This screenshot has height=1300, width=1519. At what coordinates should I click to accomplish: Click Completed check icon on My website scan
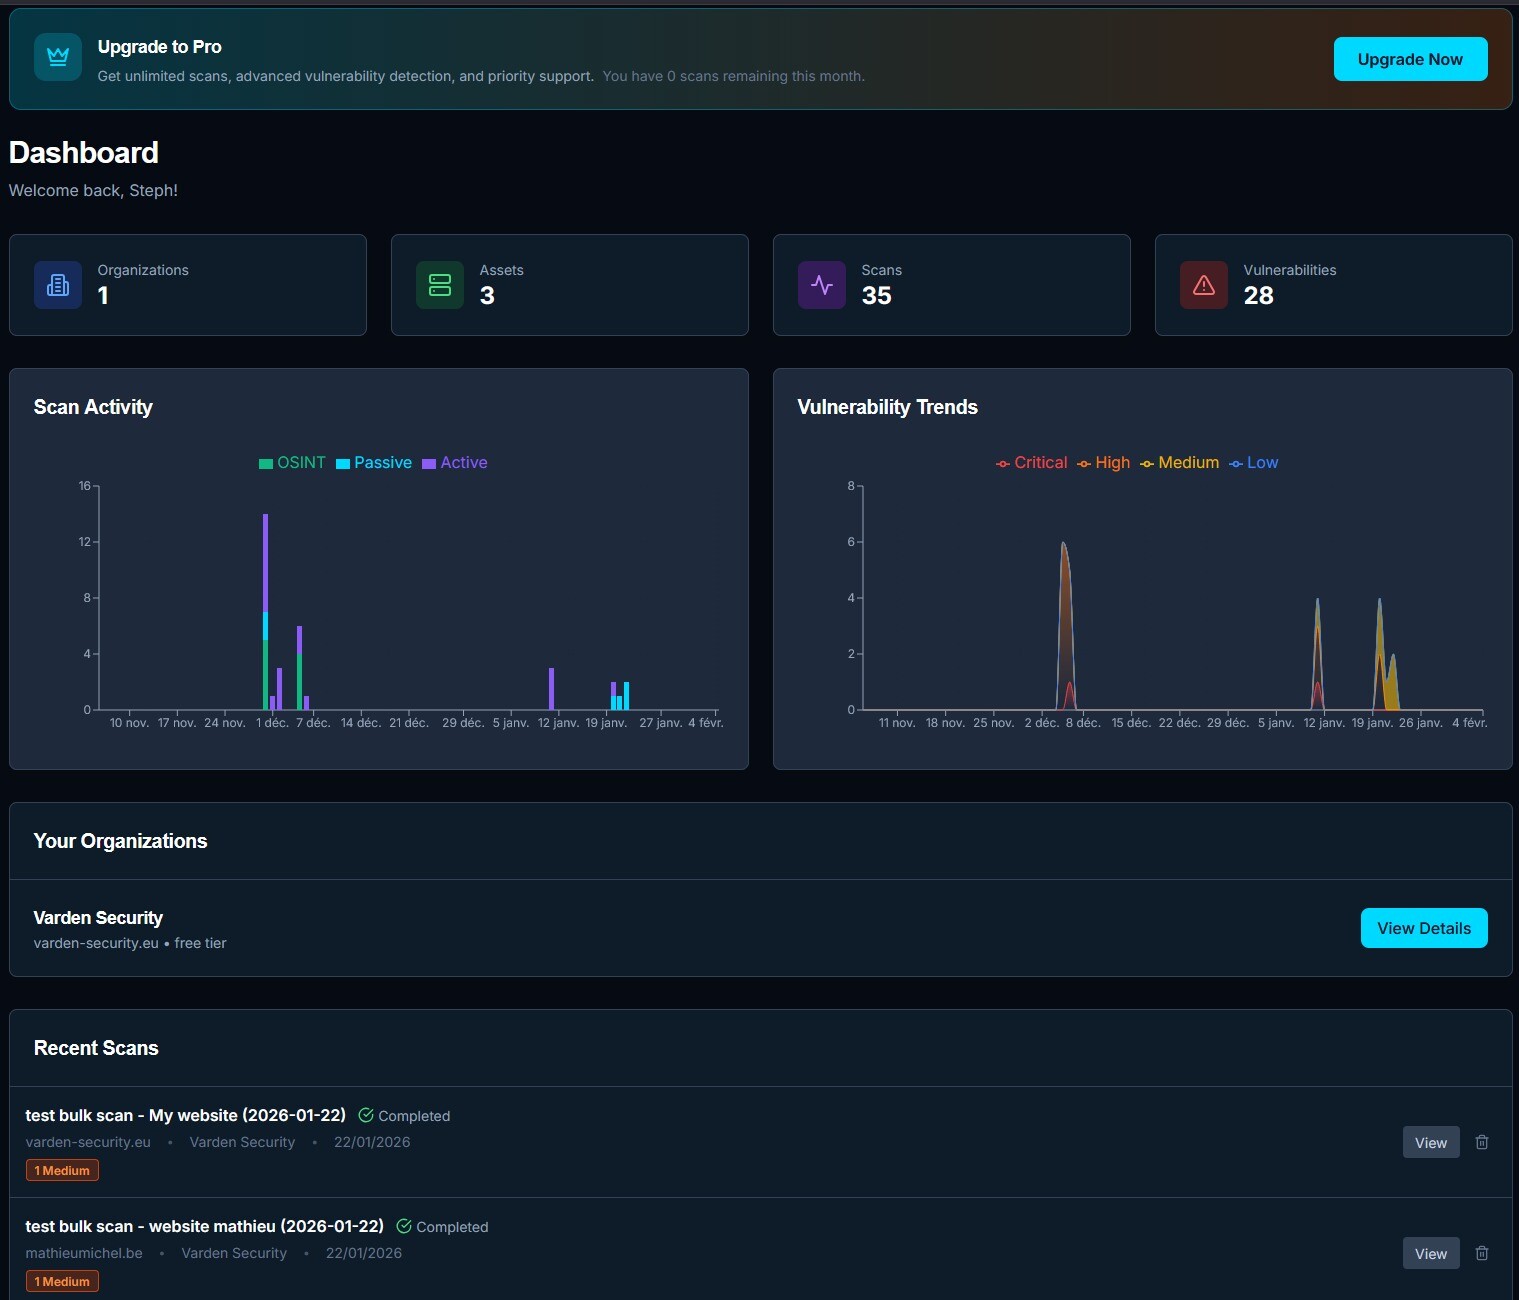(x=366, y=1115)
